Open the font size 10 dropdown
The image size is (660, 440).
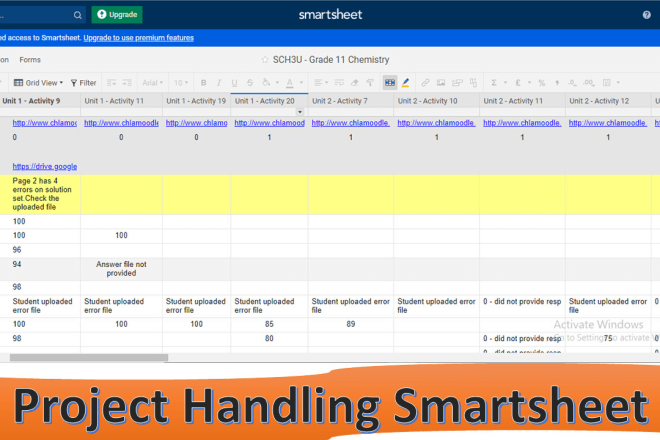pos(181,83)
